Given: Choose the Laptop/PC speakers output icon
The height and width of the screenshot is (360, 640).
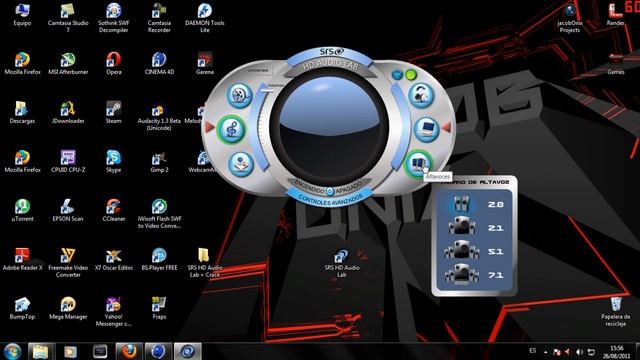Looking at the screenshot, I should pos(426,130).
